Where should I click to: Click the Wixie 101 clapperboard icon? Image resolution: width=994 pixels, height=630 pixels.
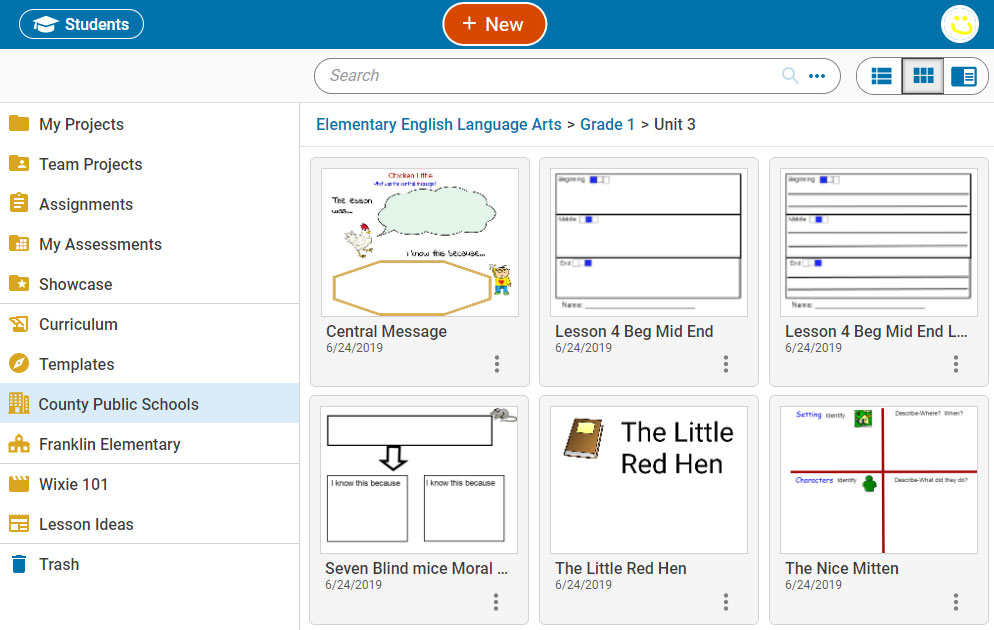pos(19,484)
